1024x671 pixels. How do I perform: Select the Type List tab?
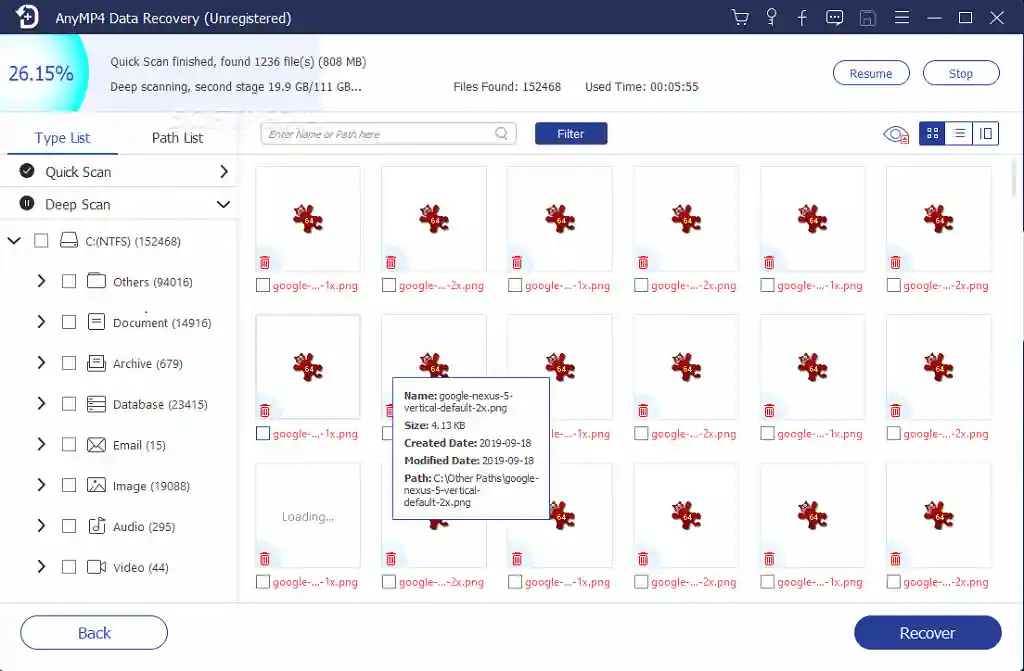click(62, 137)
